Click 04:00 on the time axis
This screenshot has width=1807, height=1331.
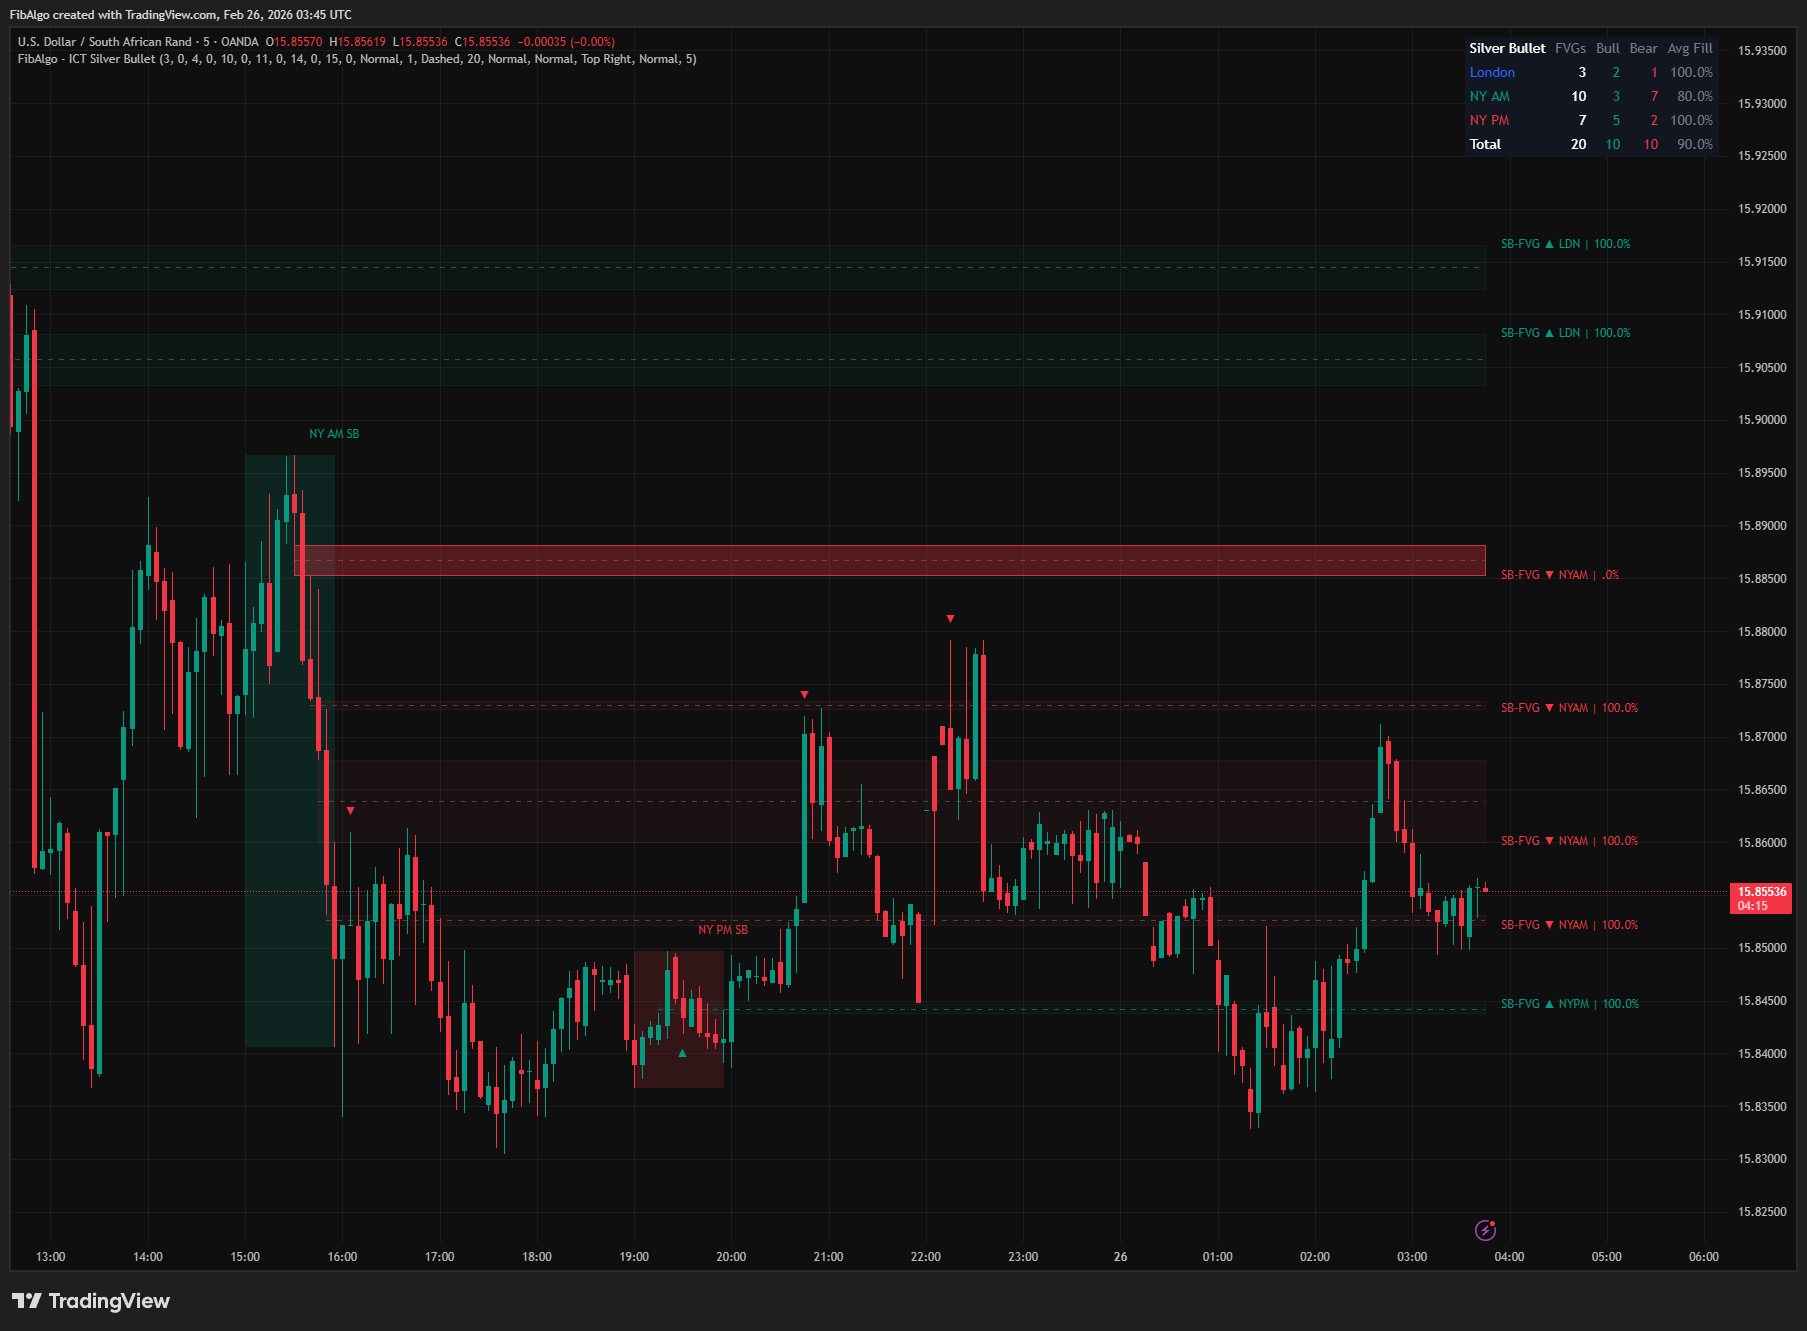point(1510,1257)
